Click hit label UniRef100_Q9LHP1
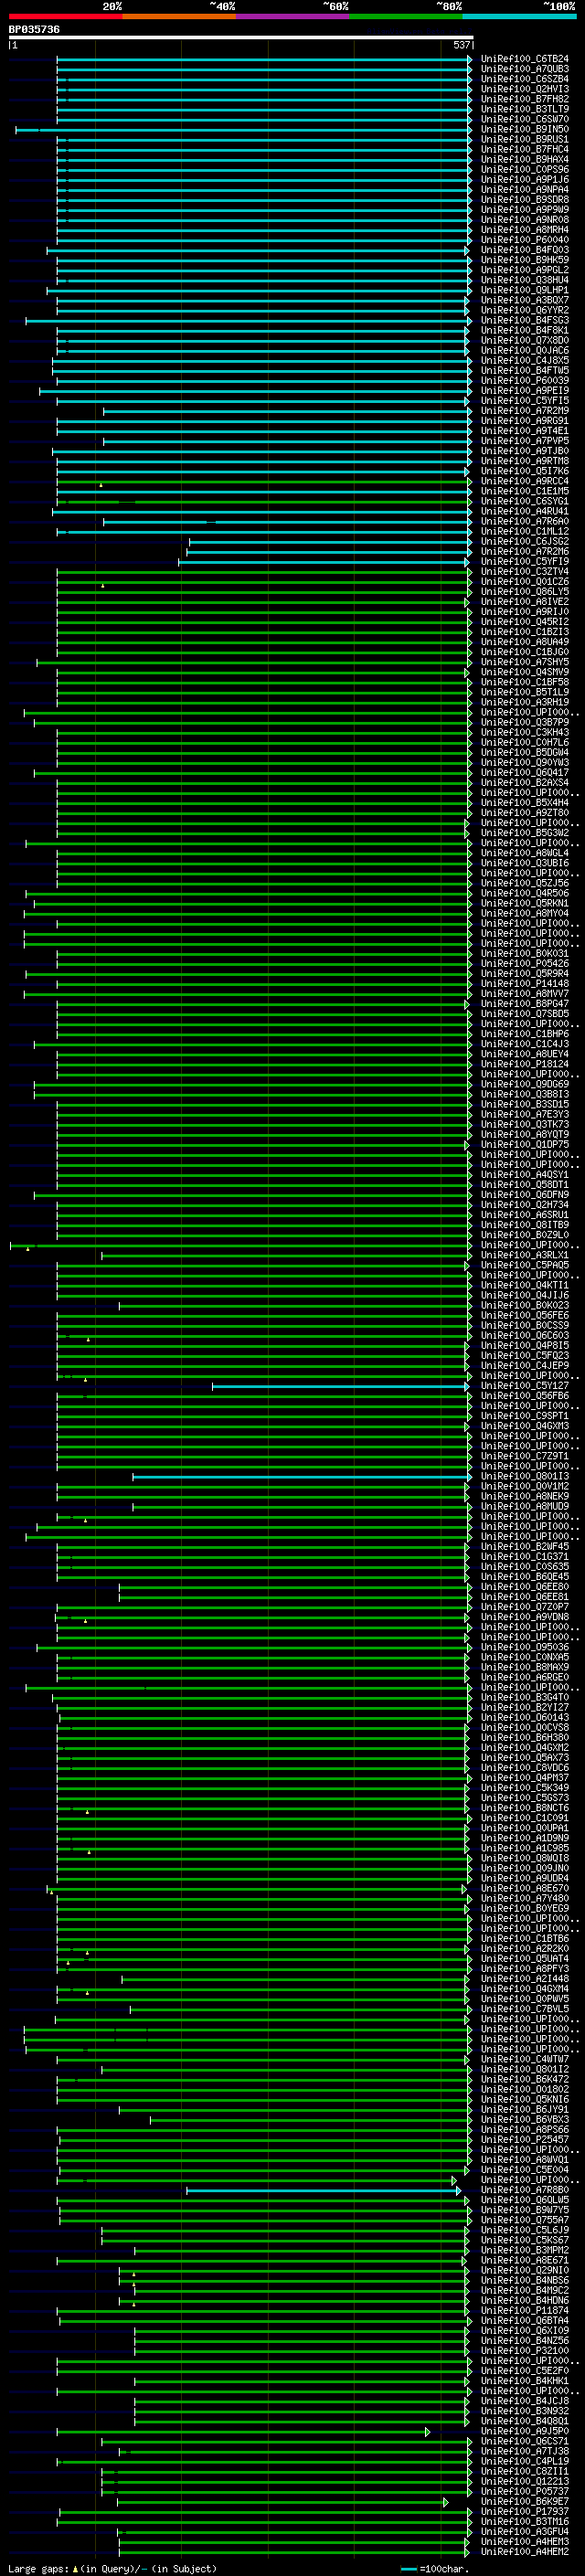The width and height of the screenshot is (585, 2576). [525, 290]
